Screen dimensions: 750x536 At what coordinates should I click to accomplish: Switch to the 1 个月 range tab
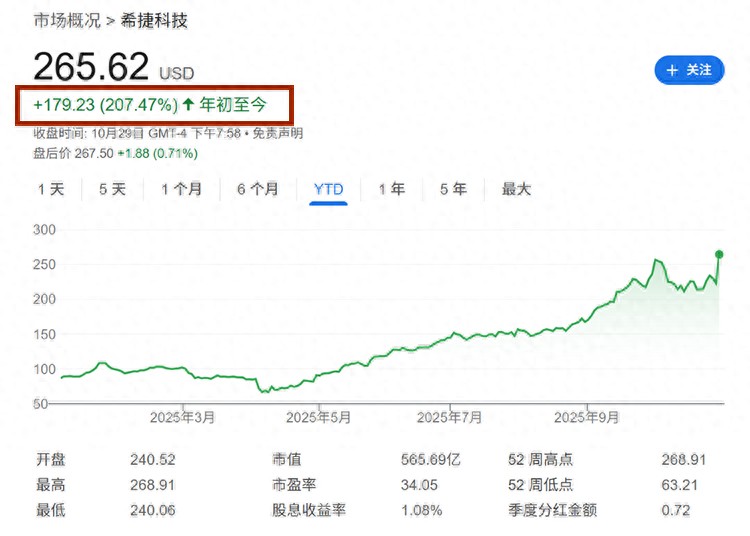[182, 189]
